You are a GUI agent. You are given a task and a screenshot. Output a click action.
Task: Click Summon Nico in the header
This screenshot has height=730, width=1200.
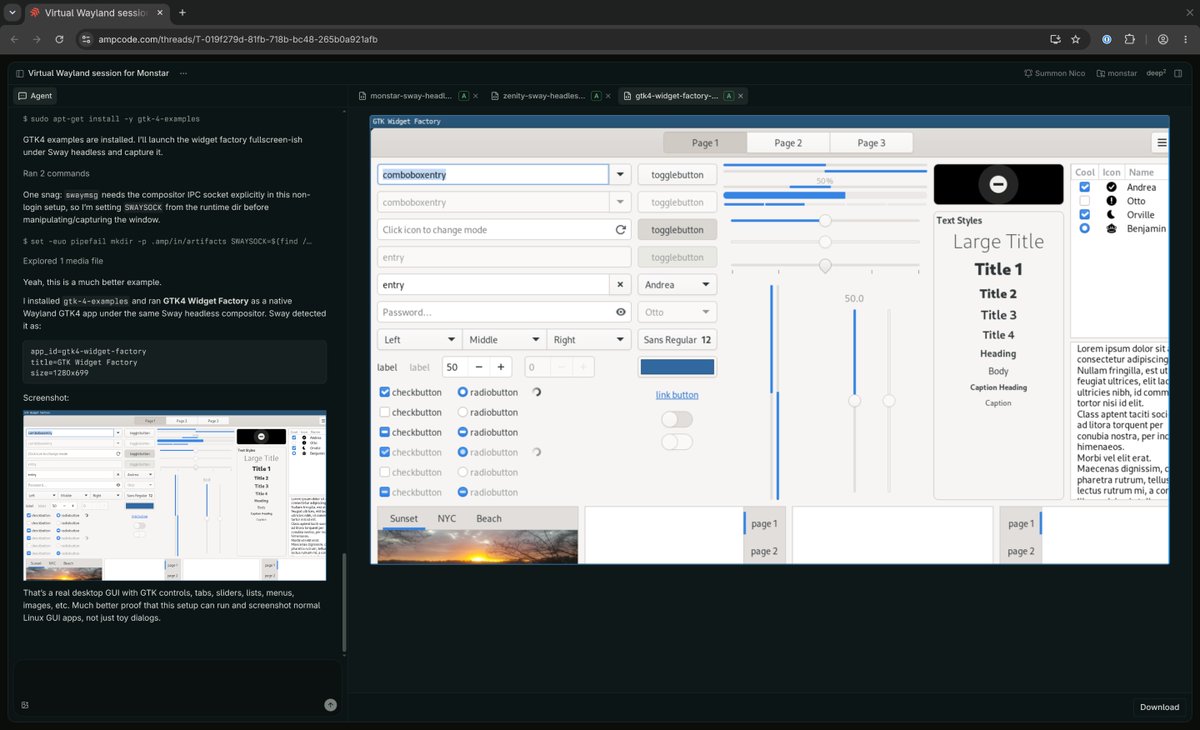[x=1055, y=73]
